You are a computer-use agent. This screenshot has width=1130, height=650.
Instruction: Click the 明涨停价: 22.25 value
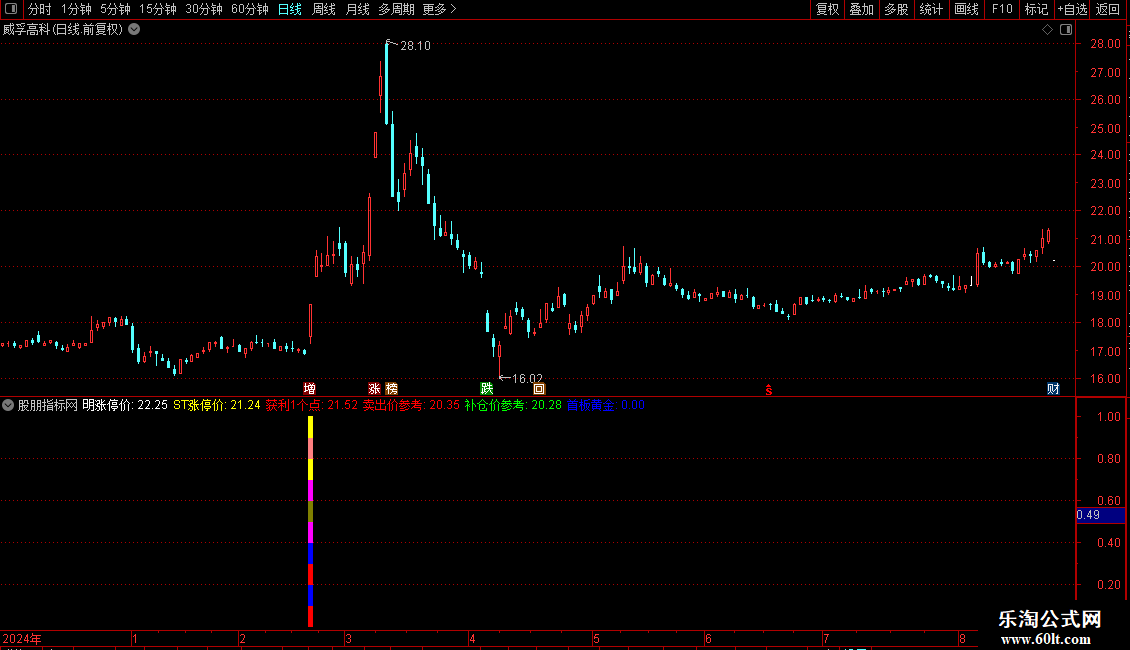pyautogui.click(x=125, y=406)
